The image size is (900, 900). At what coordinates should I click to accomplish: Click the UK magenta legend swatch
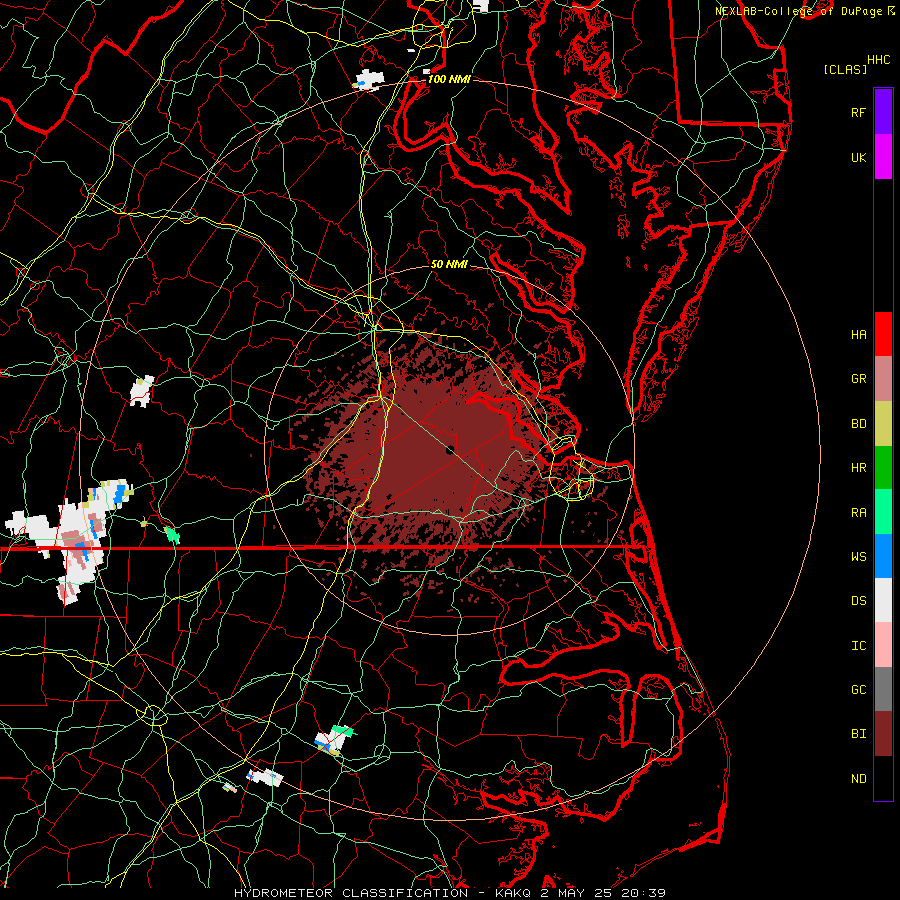(883, 157)
